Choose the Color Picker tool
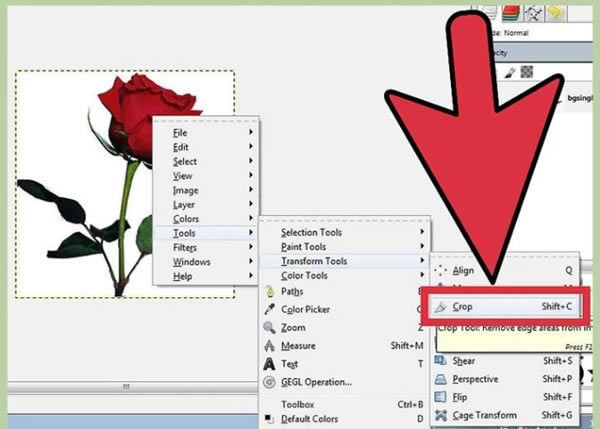This screenshot has height=429, width=600. coord(344,309)
